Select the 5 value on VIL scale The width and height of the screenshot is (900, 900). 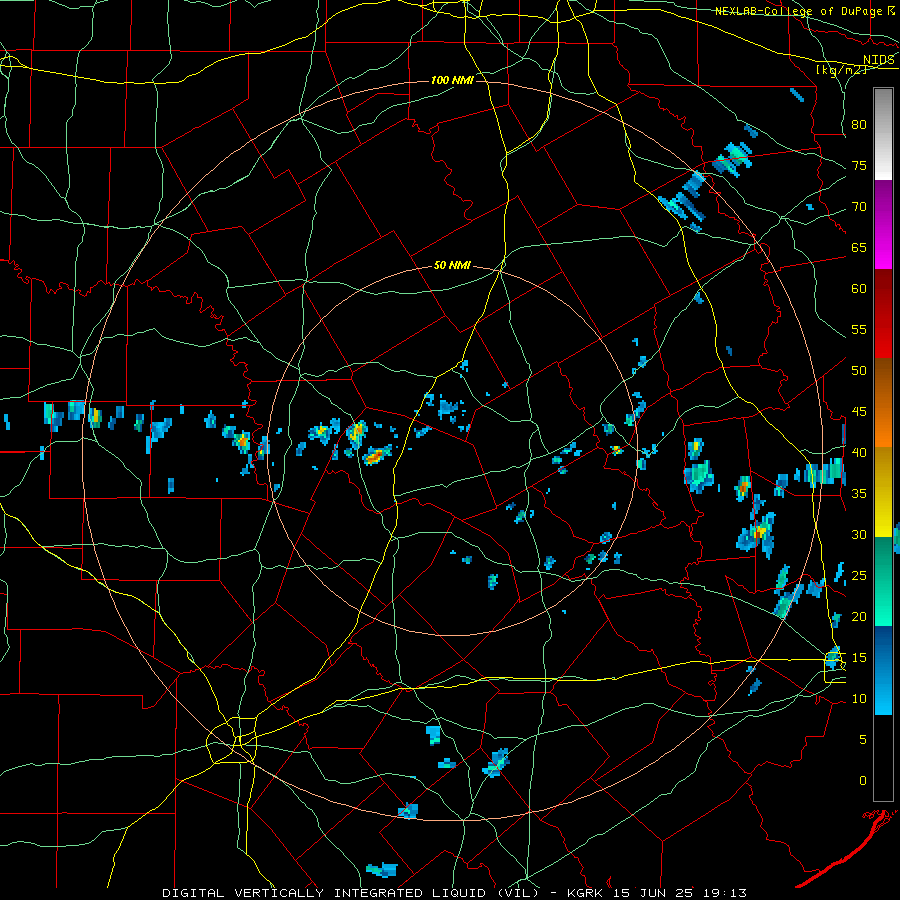863,739
